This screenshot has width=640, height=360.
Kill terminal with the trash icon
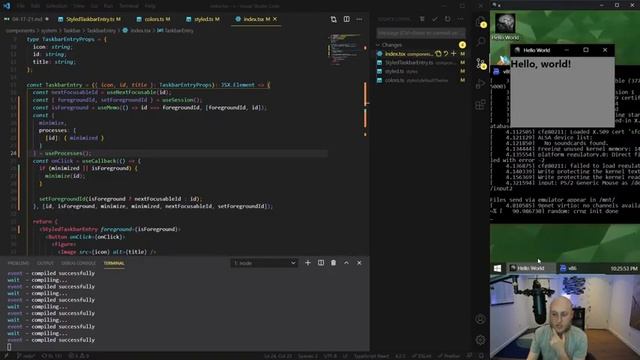point(333,263)
